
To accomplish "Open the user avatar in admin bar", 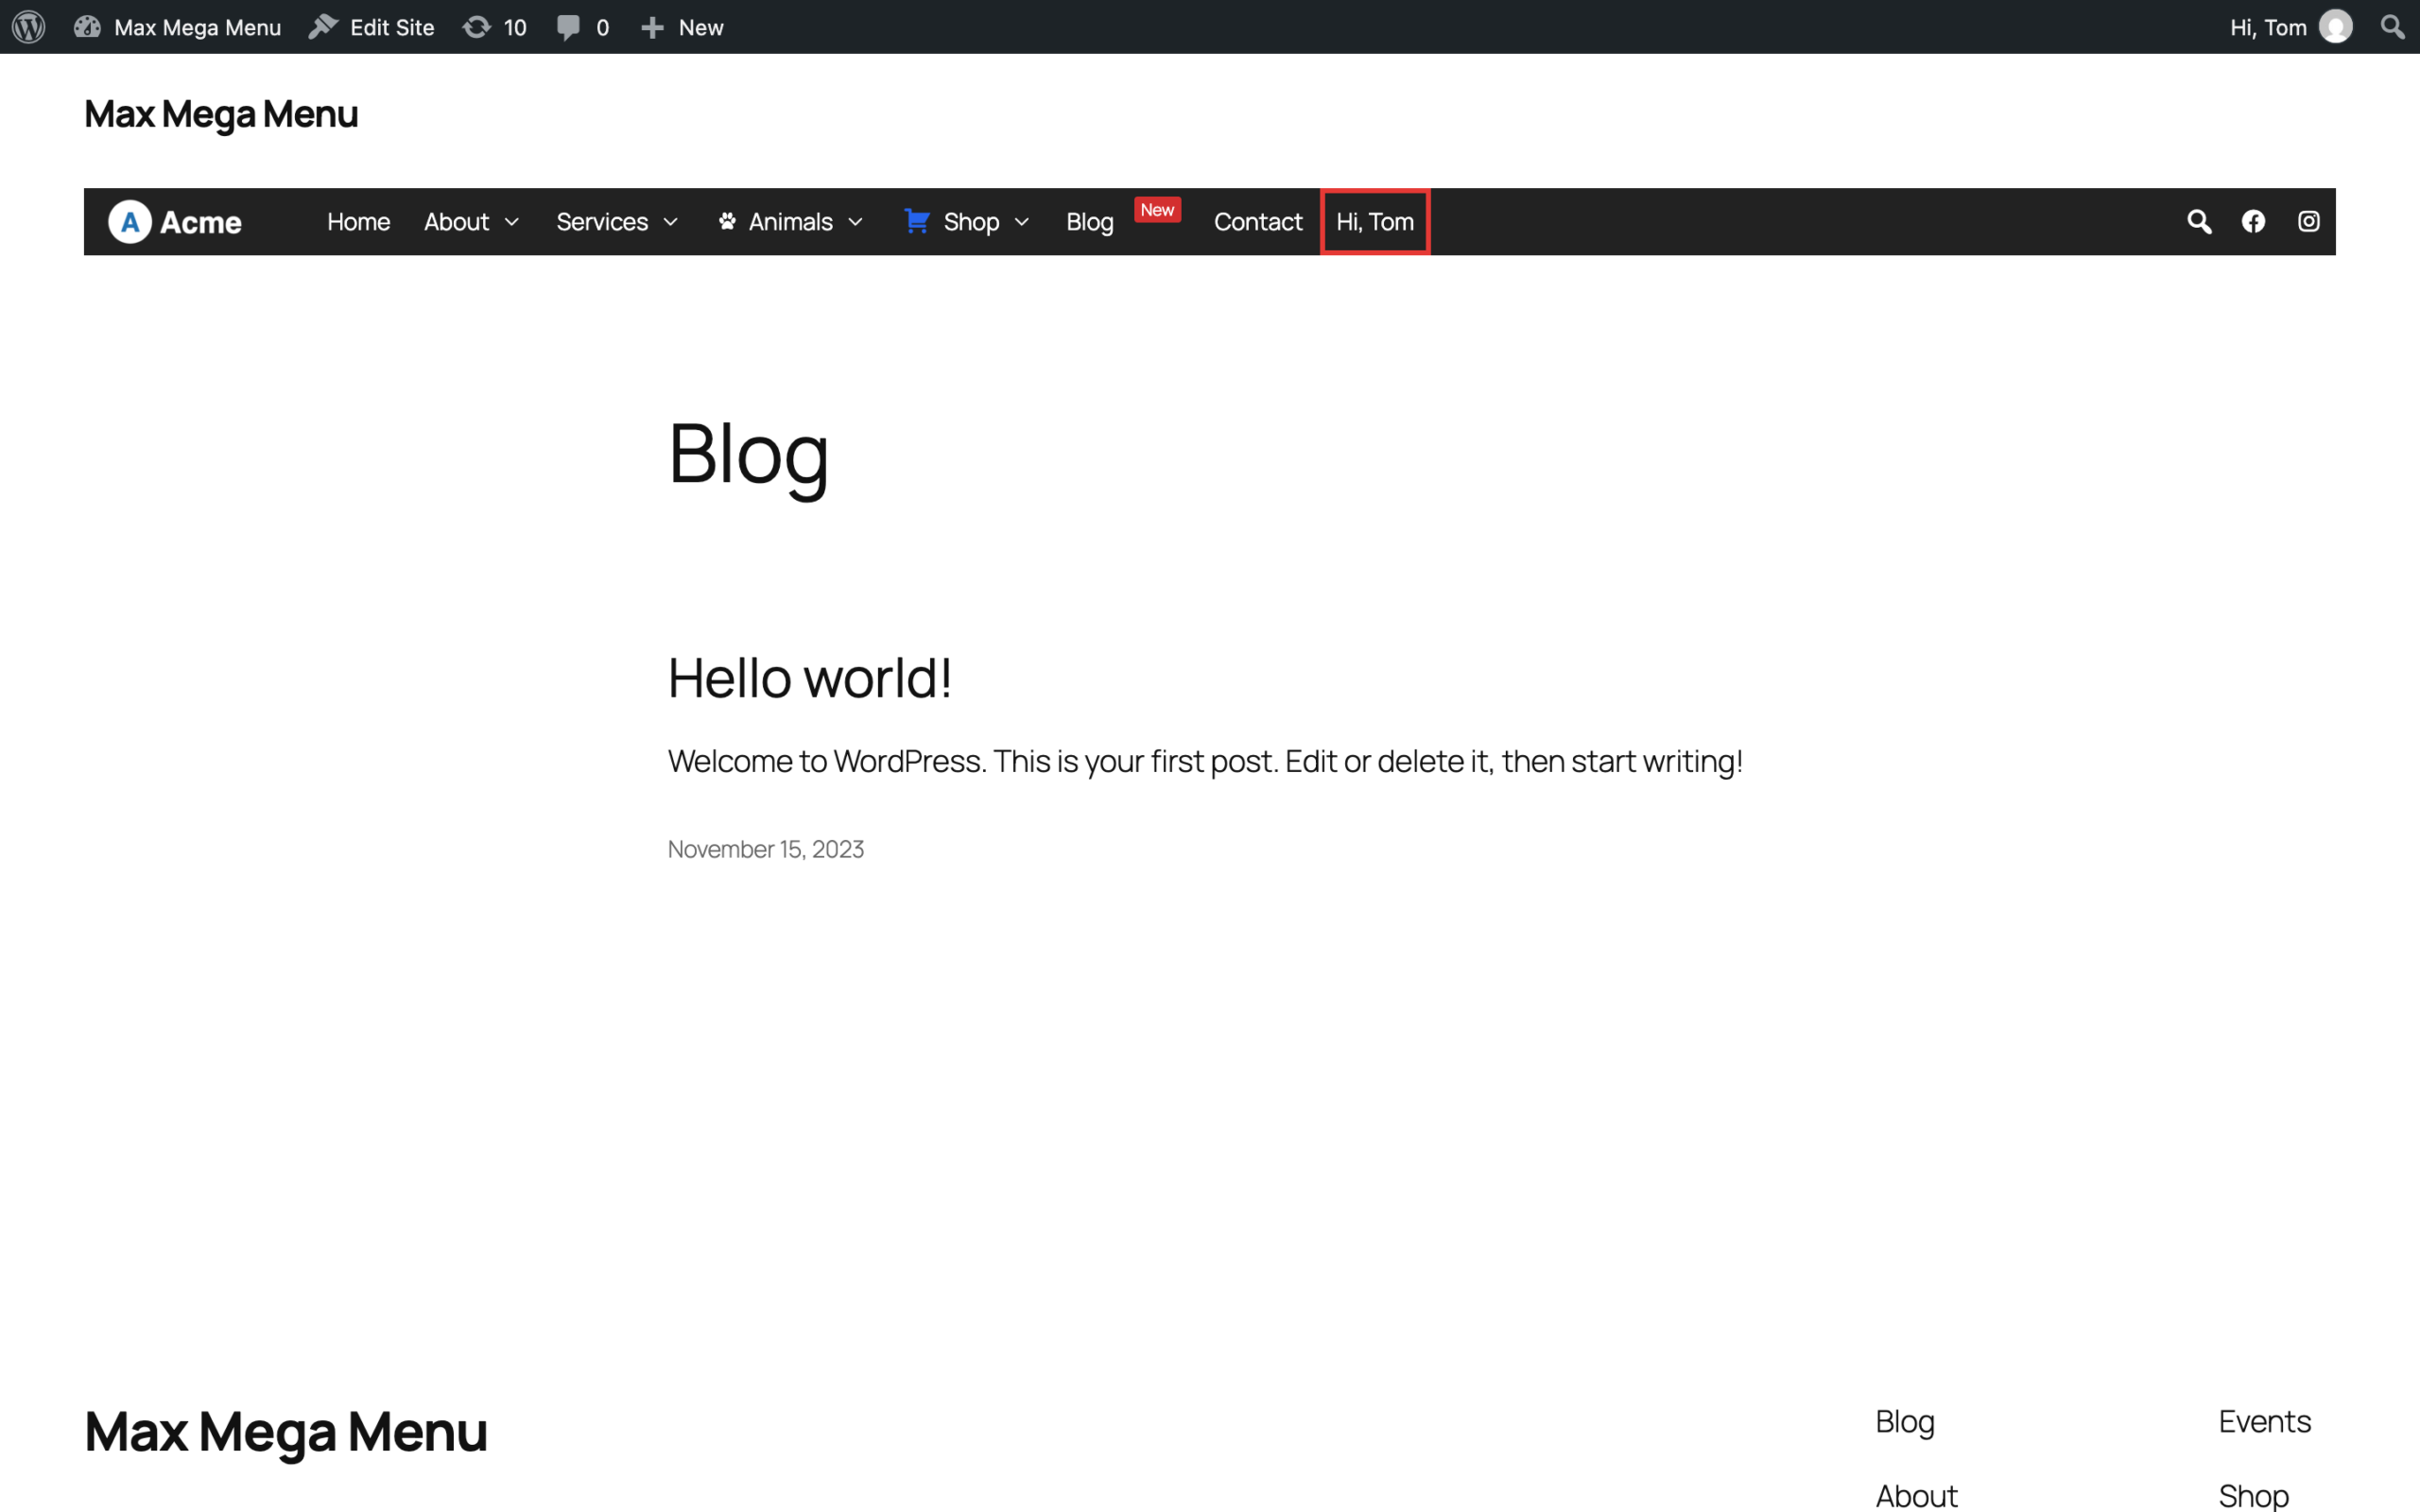I will [2336, 27].
